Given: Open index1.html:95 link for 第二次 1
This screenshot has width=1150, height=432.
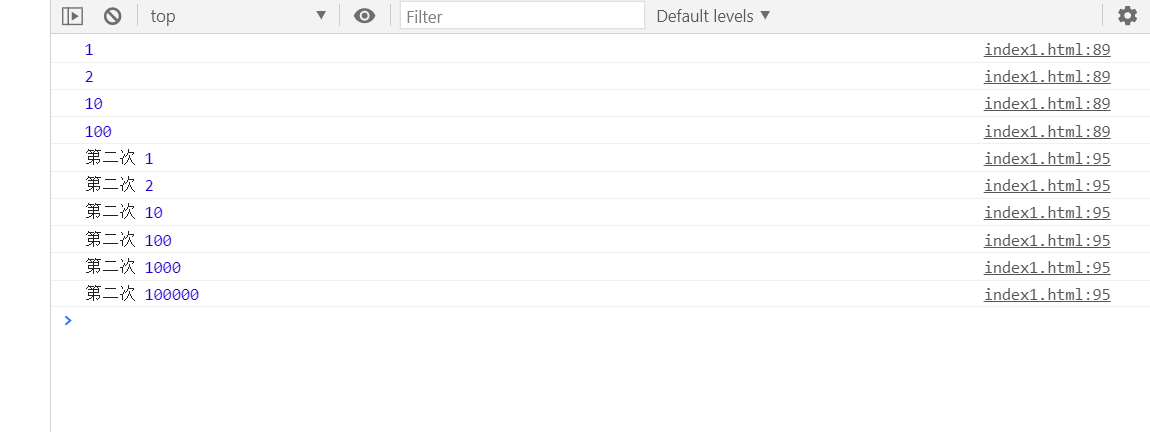Looking at the screenshot, I should pos(1047,158).
